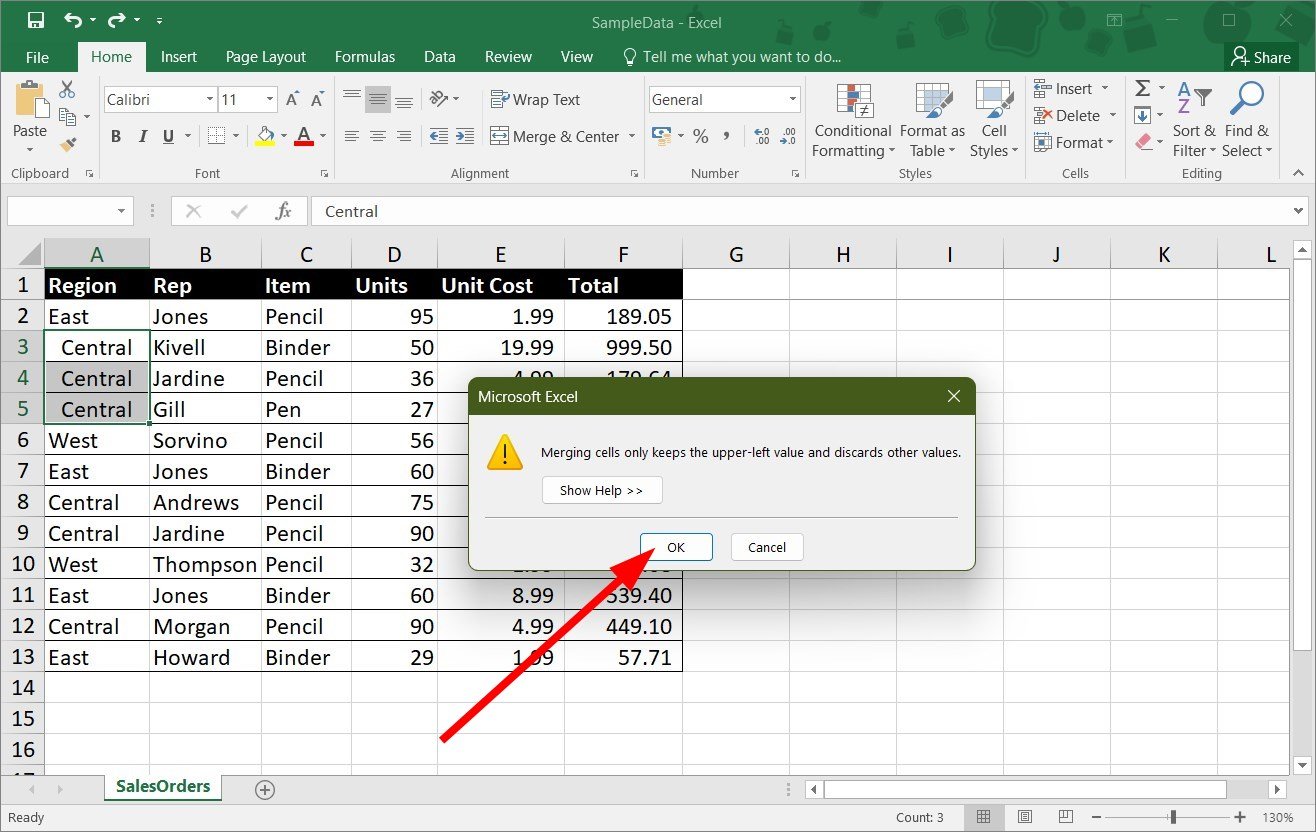Open Cell Styles gallery

994,120
